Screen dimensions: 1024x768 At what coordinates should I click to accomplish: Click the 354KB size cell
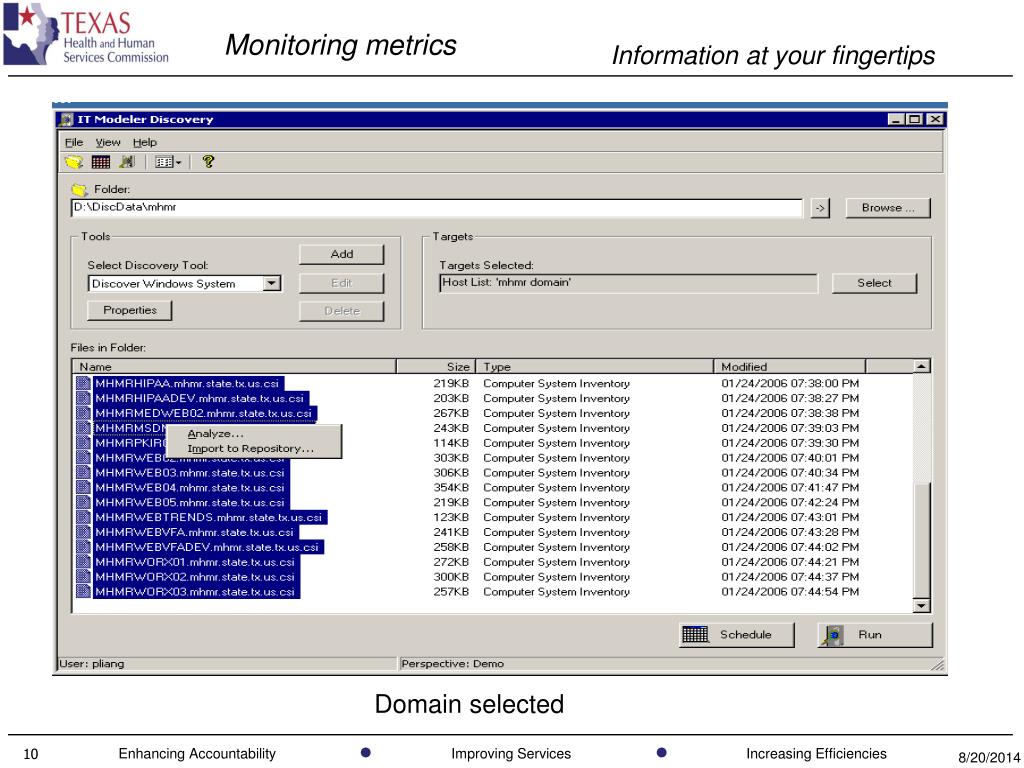451,488
